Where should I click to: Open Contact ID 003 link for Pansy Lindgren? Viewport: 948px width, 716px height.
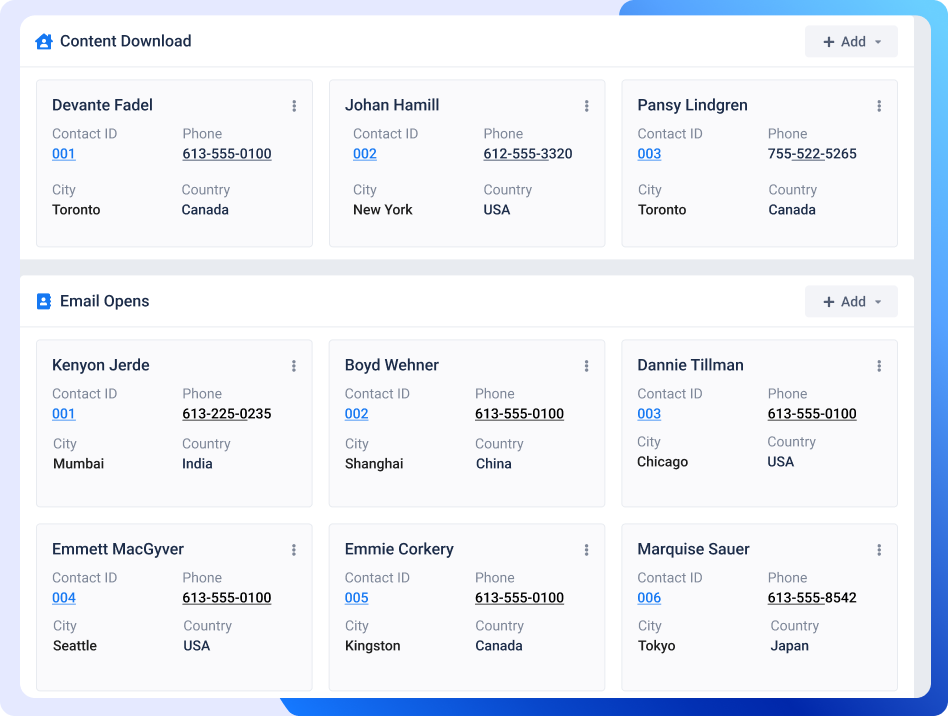point(649,154)
